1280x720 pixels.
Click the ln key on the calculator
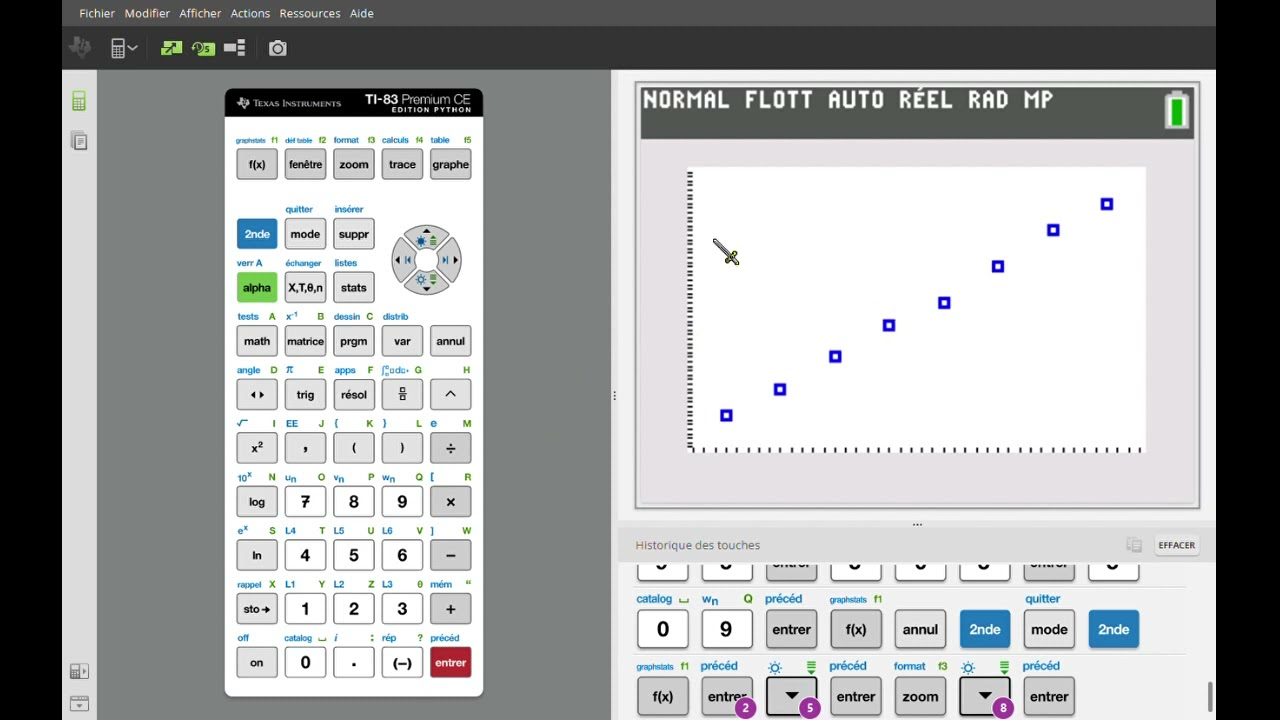pos(257,555)
